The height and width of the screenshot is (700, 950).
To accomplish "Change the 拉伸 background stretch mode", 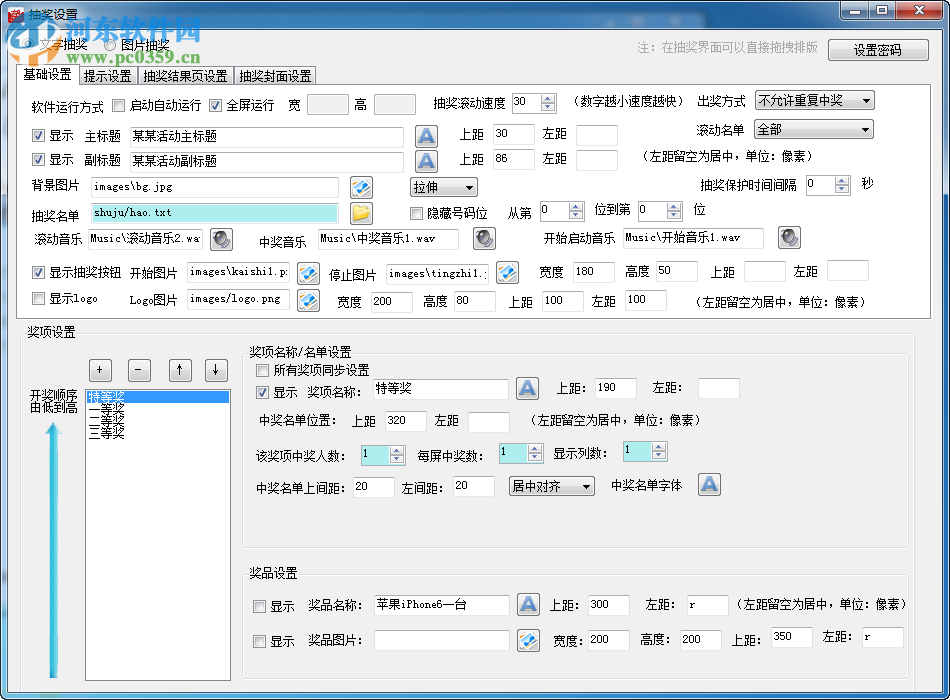I will [443, 186].
